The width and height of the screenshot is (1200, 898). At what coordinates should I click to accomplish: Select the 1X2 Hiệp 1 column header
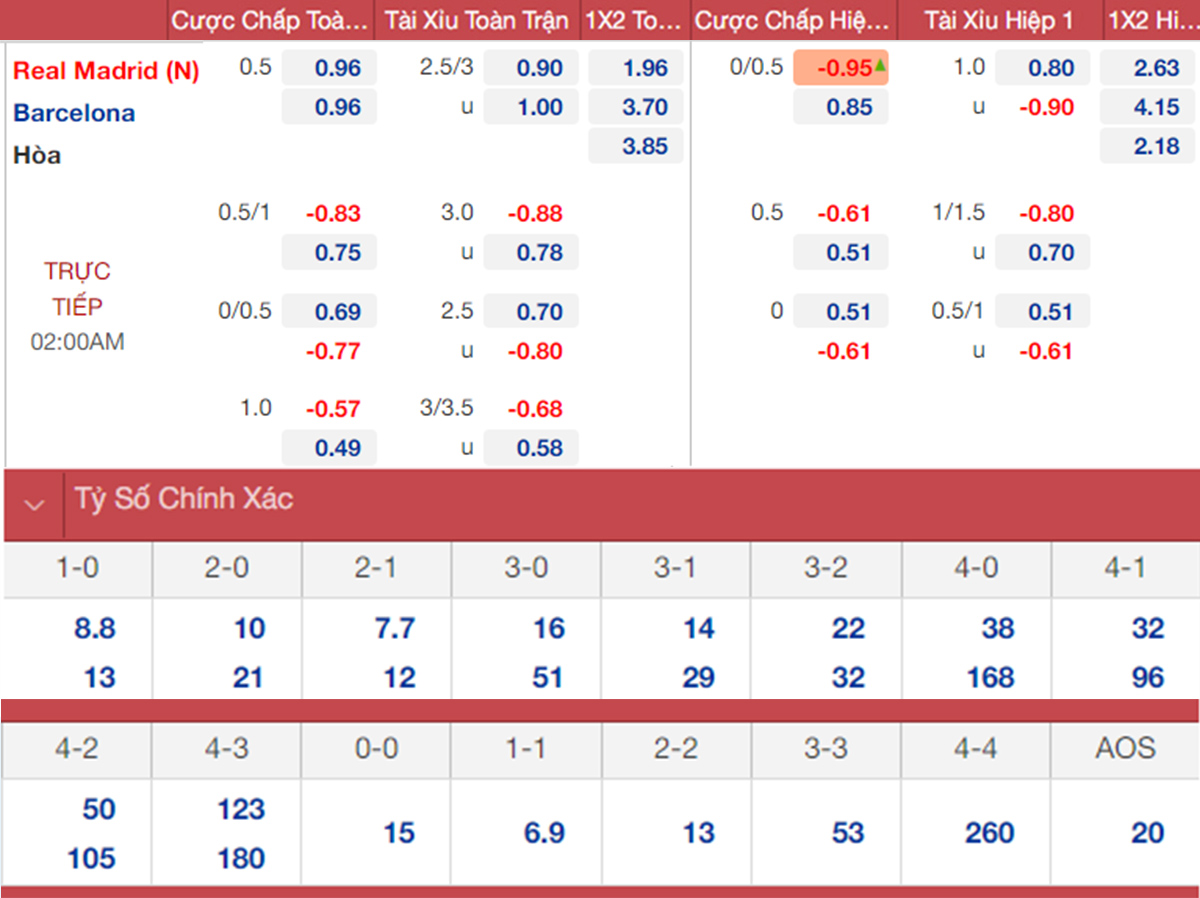point(1153,20)
